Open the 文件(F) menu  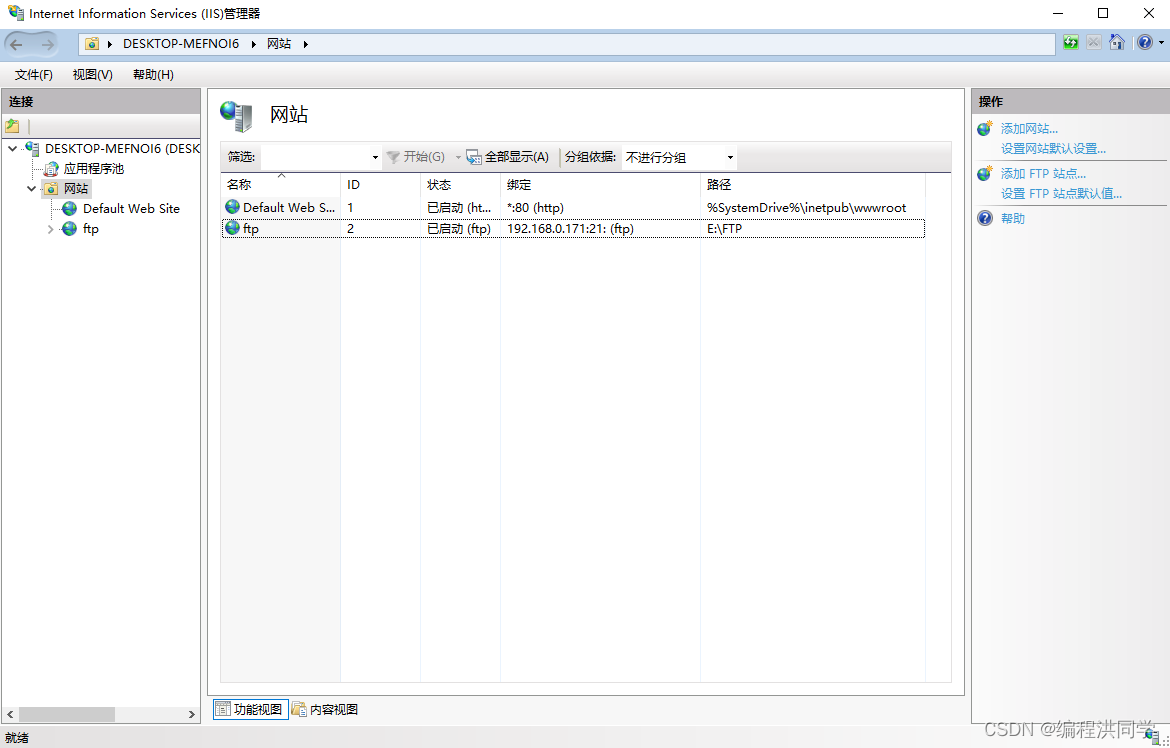(34, 75)
